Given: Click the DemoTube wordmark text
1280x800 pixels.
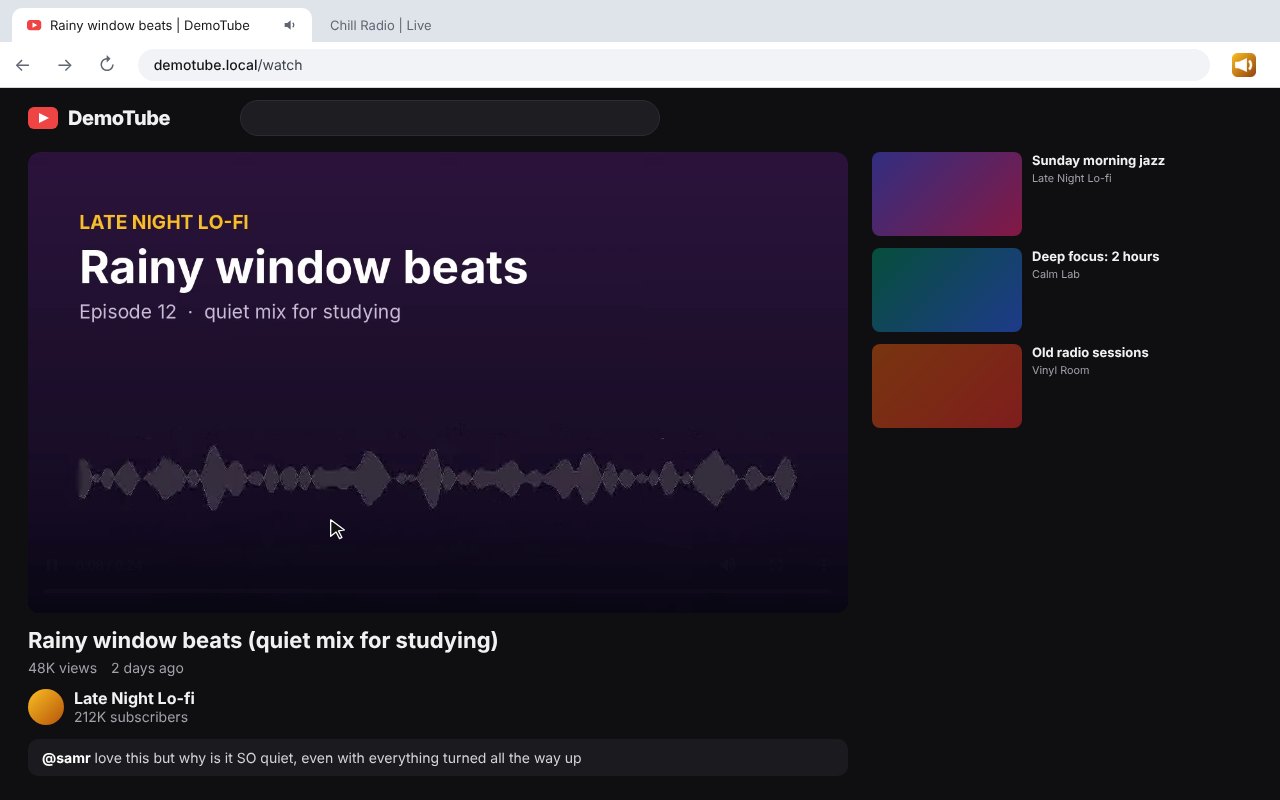Looking at the screenshot, I should point(119,118).
